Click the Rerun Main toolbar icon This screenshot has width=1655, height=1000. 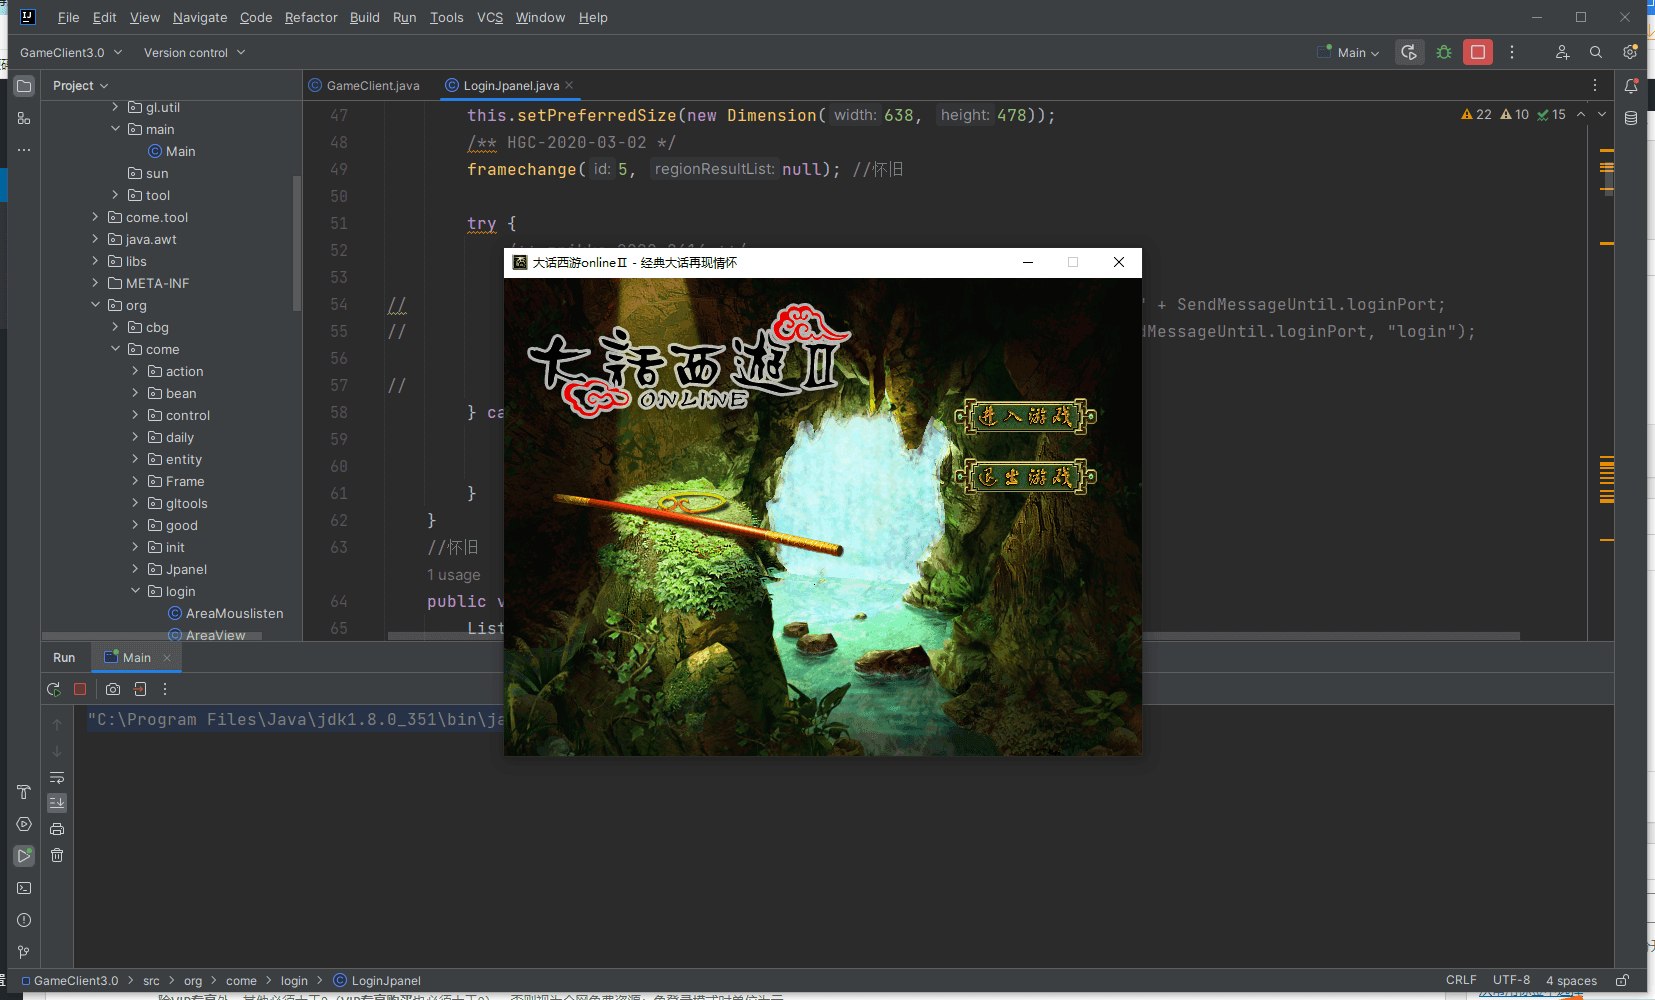pos(1409,52)
